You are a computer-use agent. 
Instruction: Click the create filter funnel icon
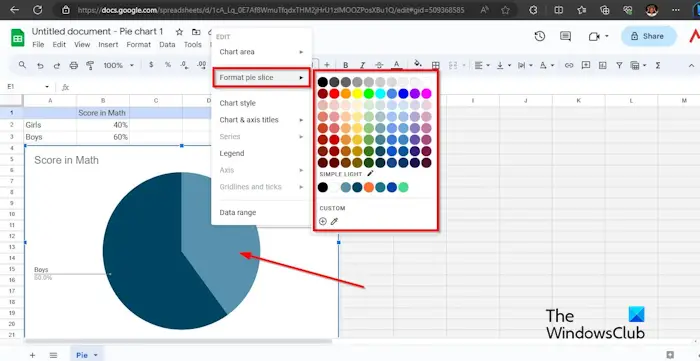pyautogui.click(x=619, y=66)
